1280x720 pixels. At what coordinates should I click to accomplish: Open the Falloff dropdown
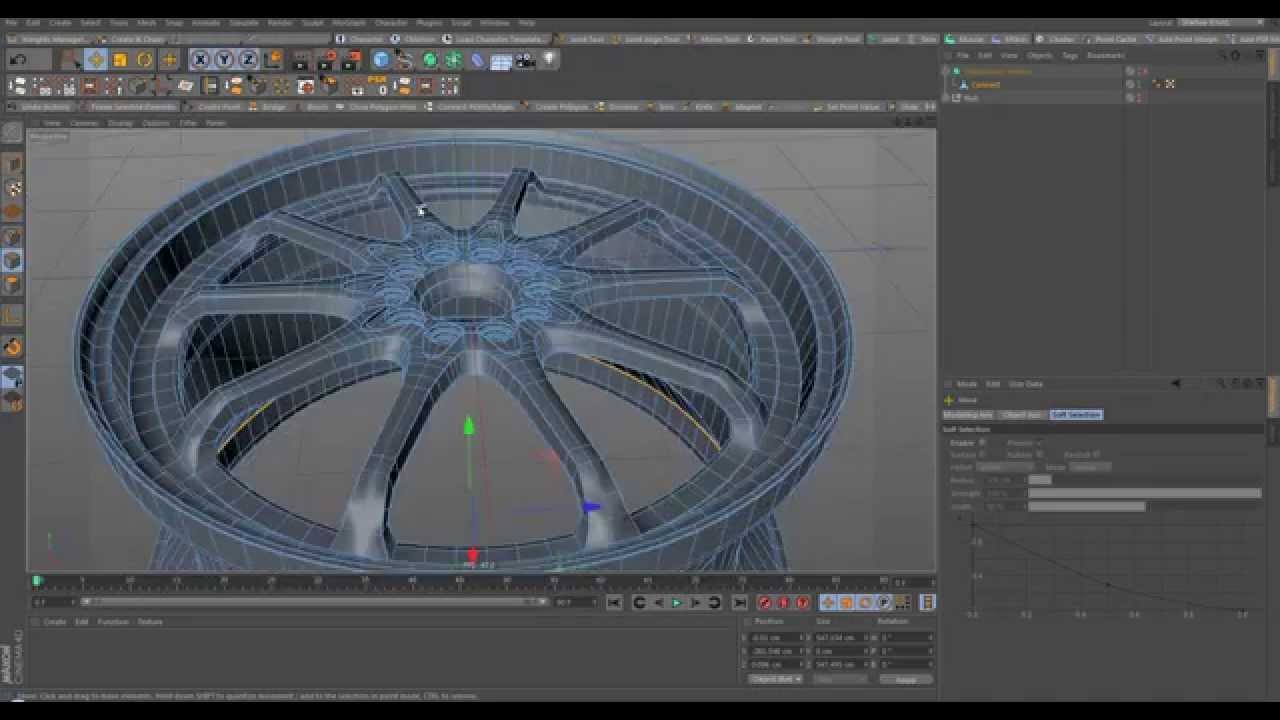1005,467
